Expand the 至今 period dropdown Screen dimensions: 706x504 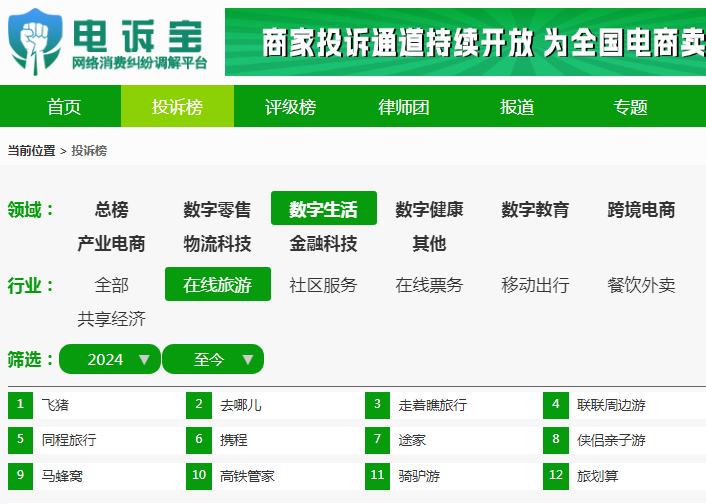213,359
